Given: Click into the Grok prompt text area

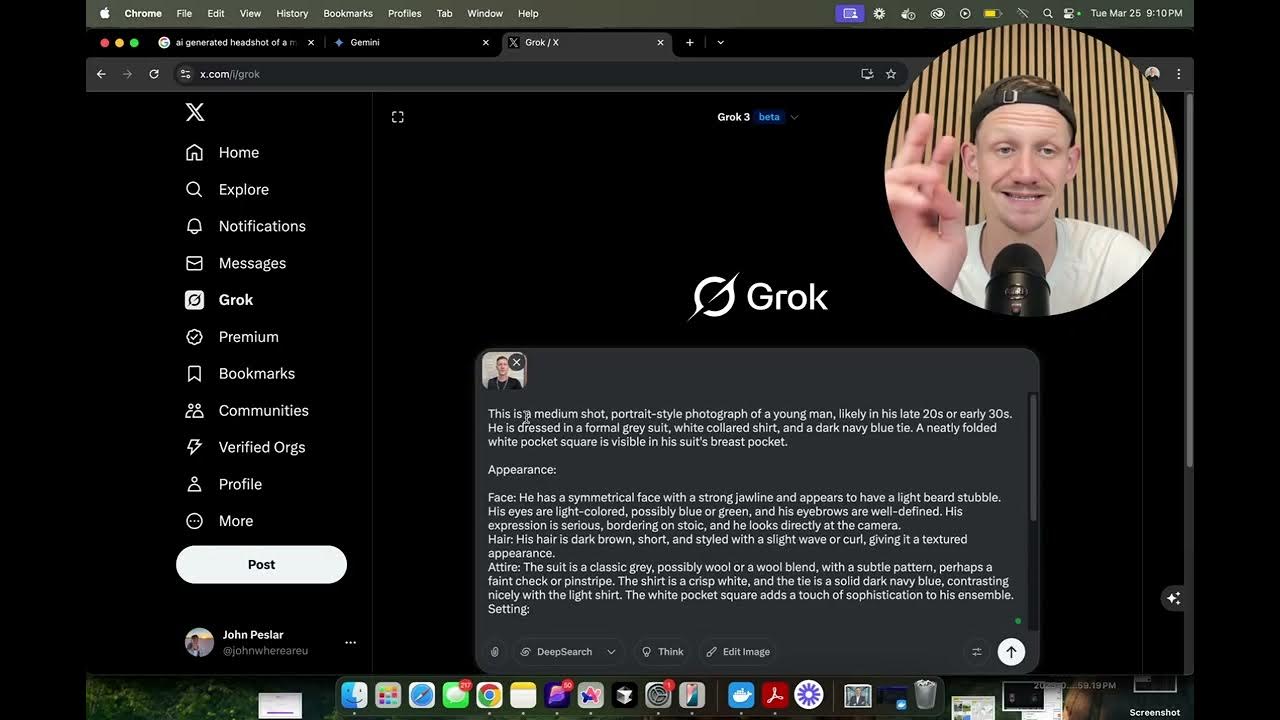Looking at the screenshot, I should pos(752,511).
